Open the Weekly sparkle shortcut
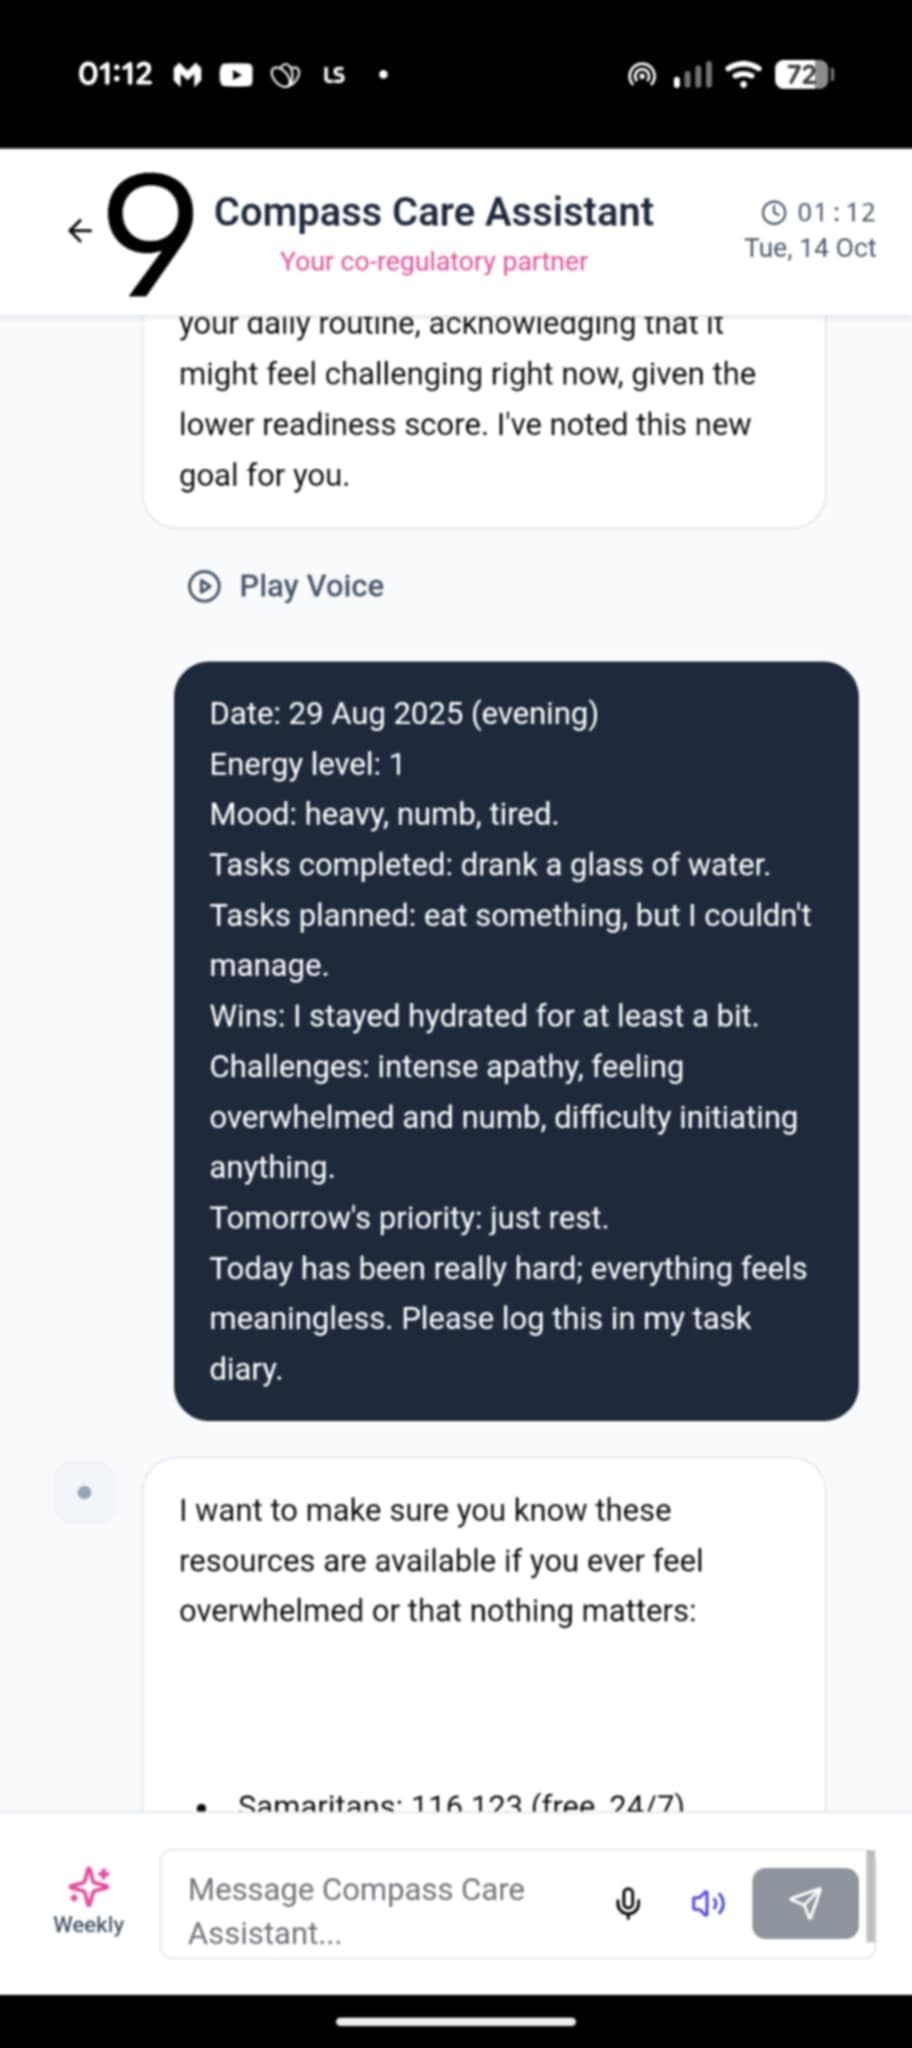The image size is (912, 2048). (x=88, y=1900)
